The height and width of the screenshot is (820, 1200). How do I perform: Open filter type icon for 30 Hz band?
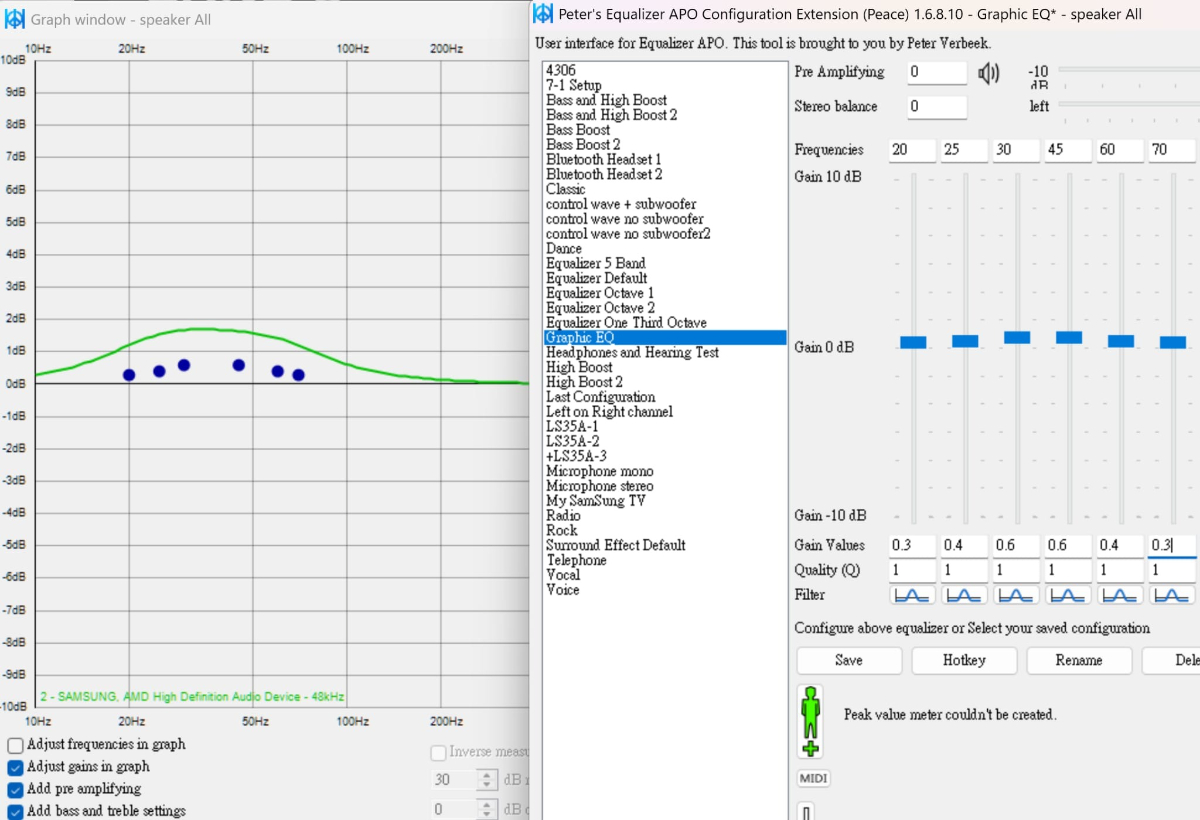click(x=1016, y=595)
